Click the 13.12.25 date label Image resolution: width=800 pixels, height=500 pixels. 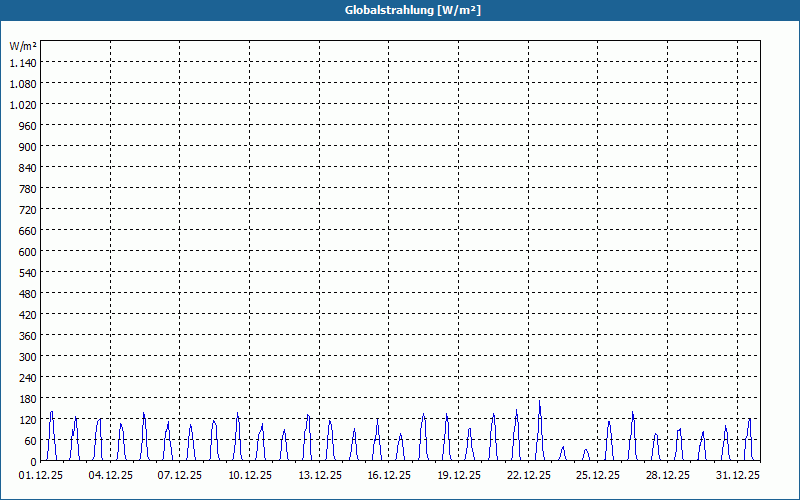click(x=319, y=476)
